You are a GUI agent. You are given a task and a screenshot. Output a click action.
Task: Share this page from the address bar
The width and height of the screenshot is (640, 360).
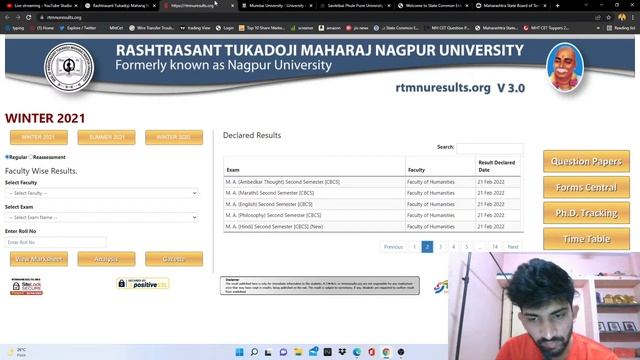(598, 18)
